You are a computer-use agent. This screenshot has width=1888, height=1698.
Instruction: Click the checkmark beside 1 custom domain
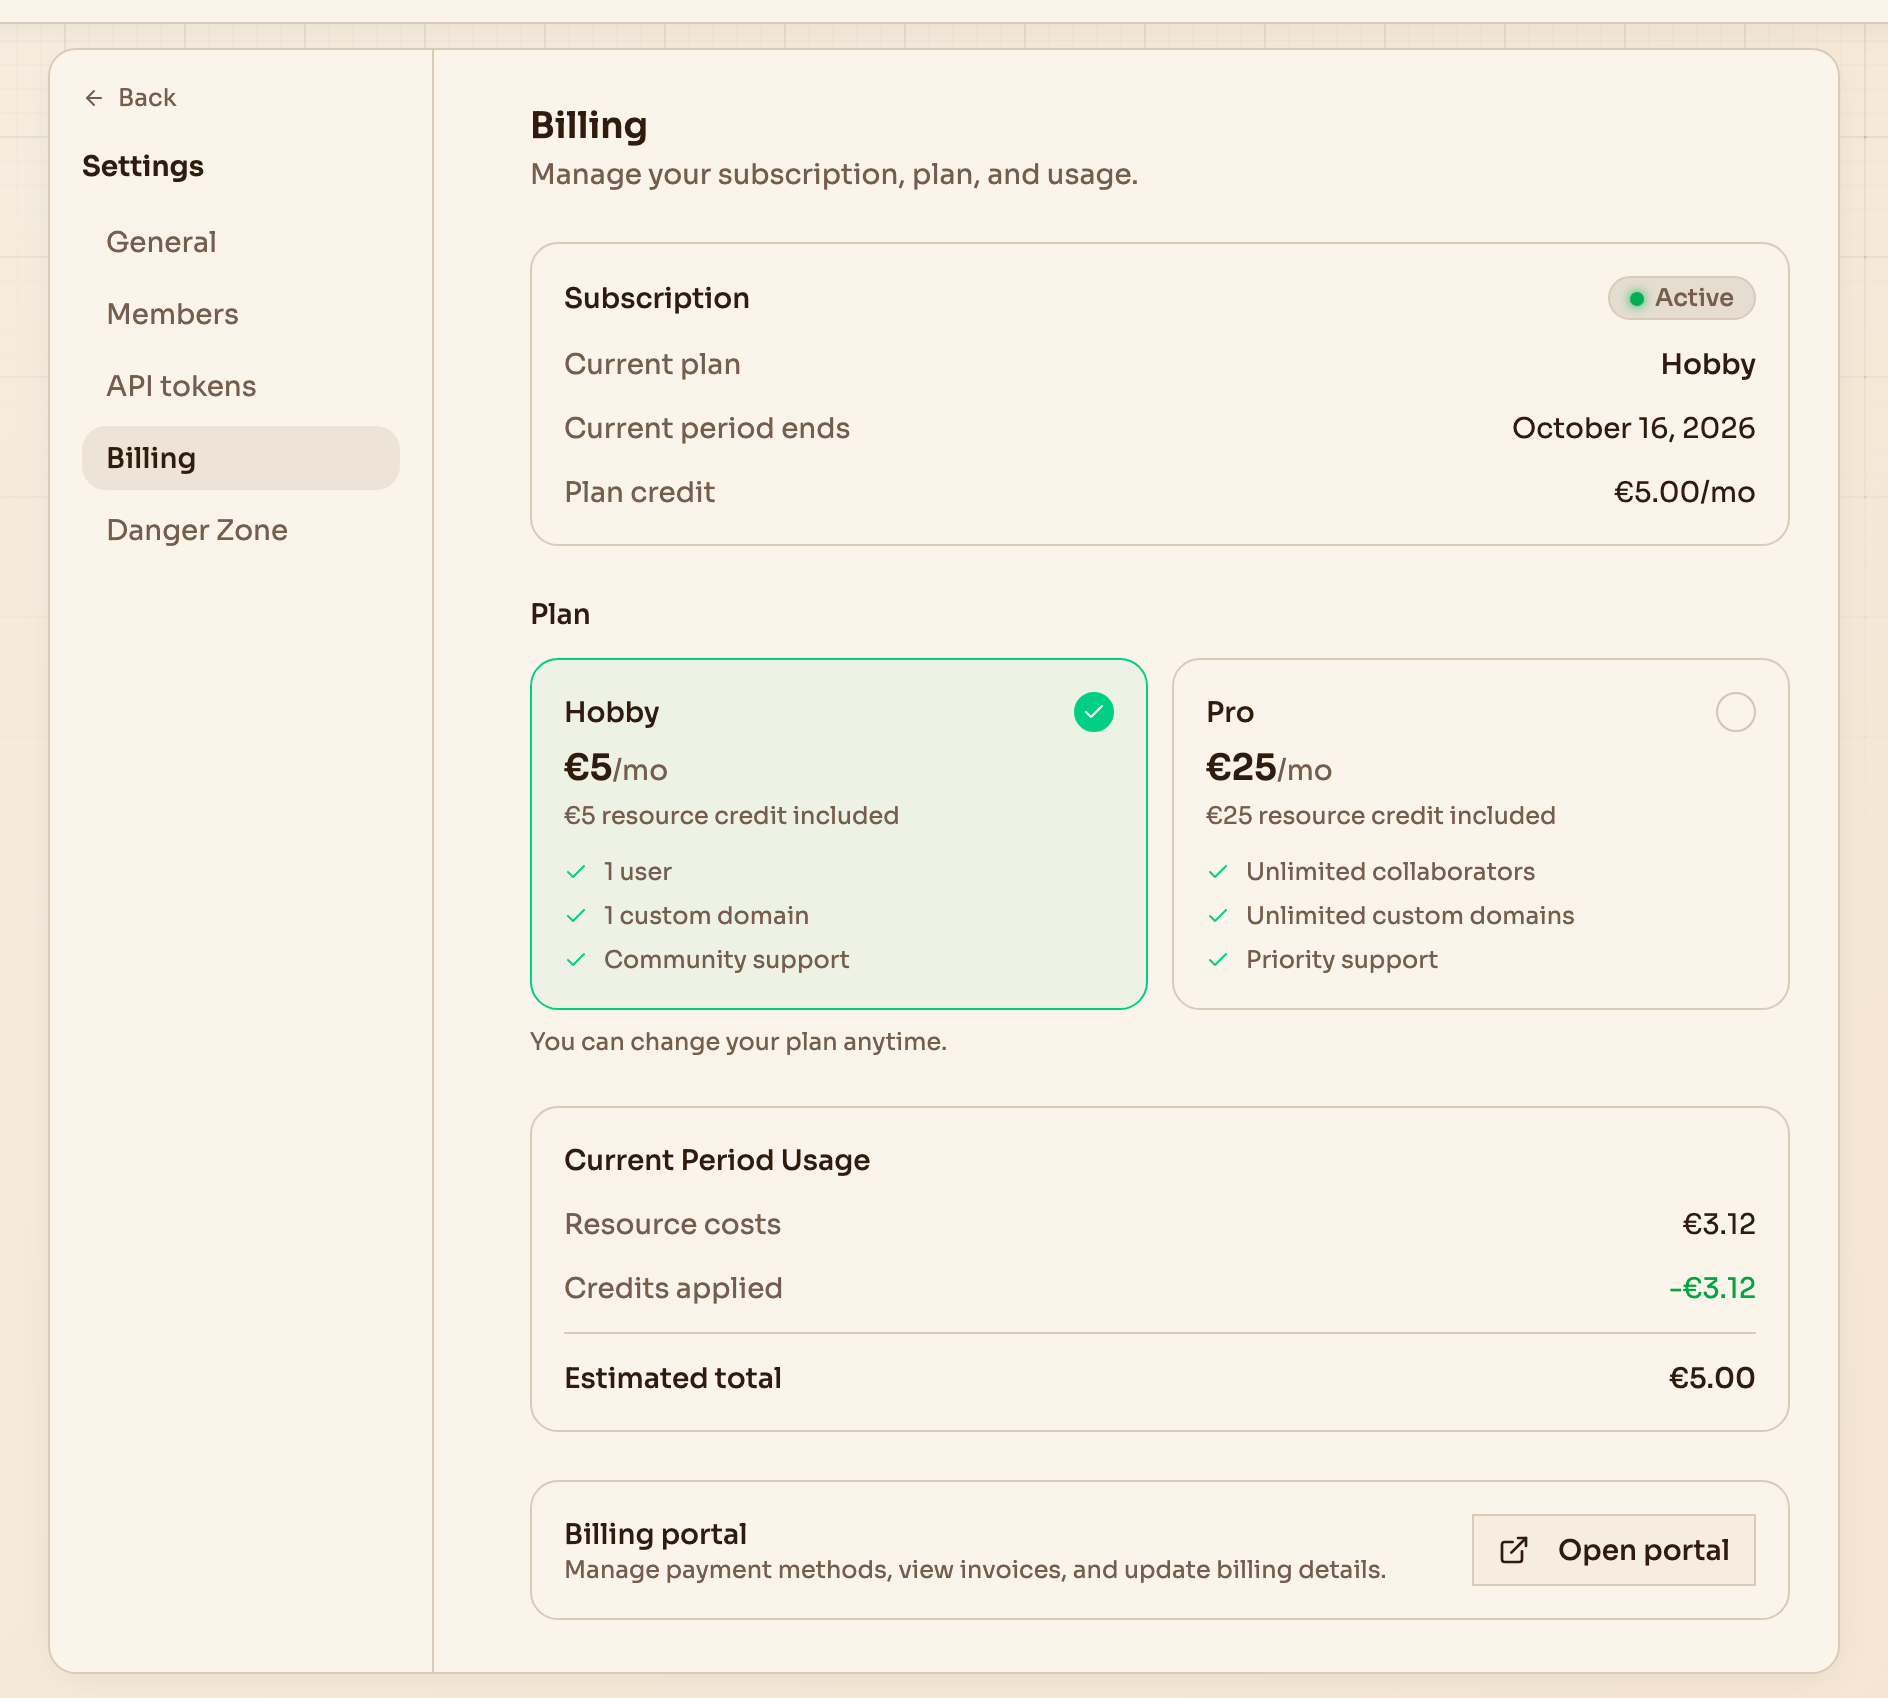click(576, 916)
